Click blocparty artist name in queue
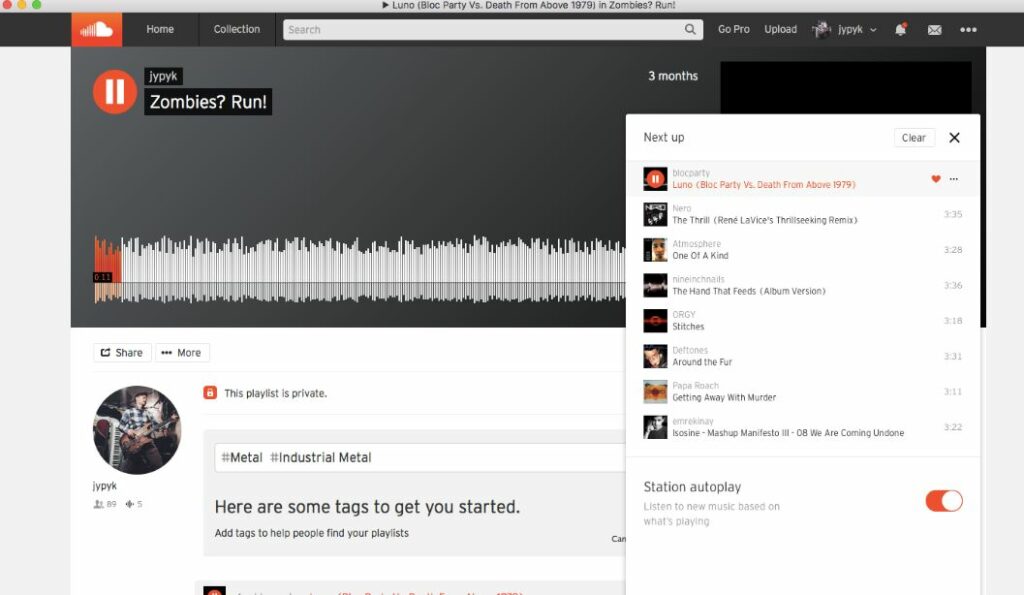 [691, 173]
